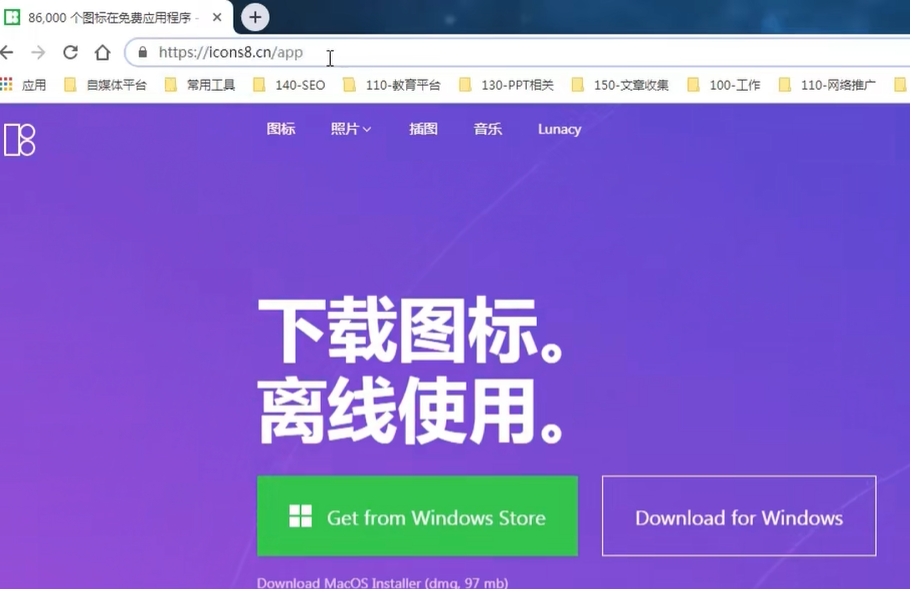The width and height of the screenshot is (910, 589).
Task: Open the 应用 apps shortcut
Action: [x=23, y=85]
